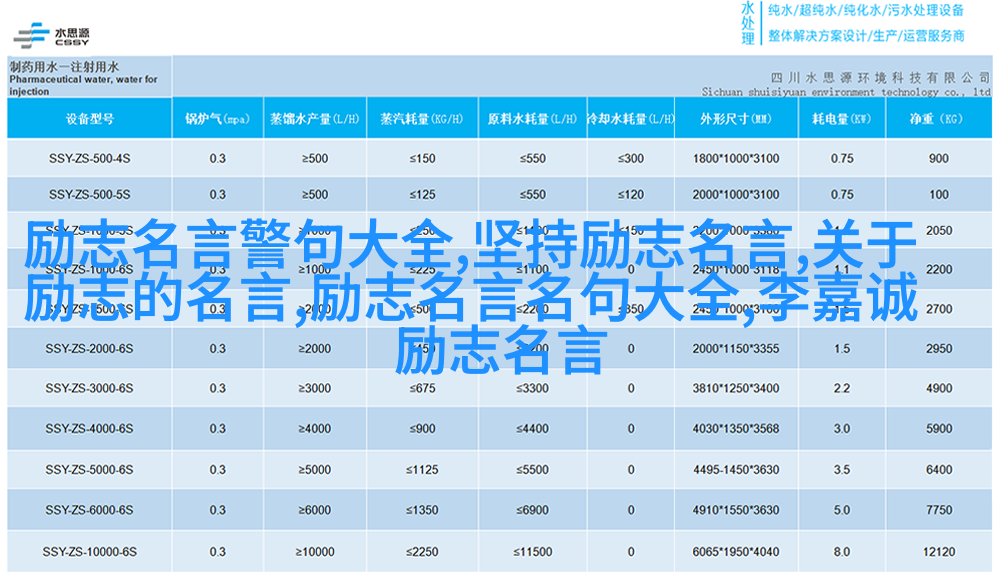Click the 蒸汽耗量(KG/H) header cell

coord(422,119)
